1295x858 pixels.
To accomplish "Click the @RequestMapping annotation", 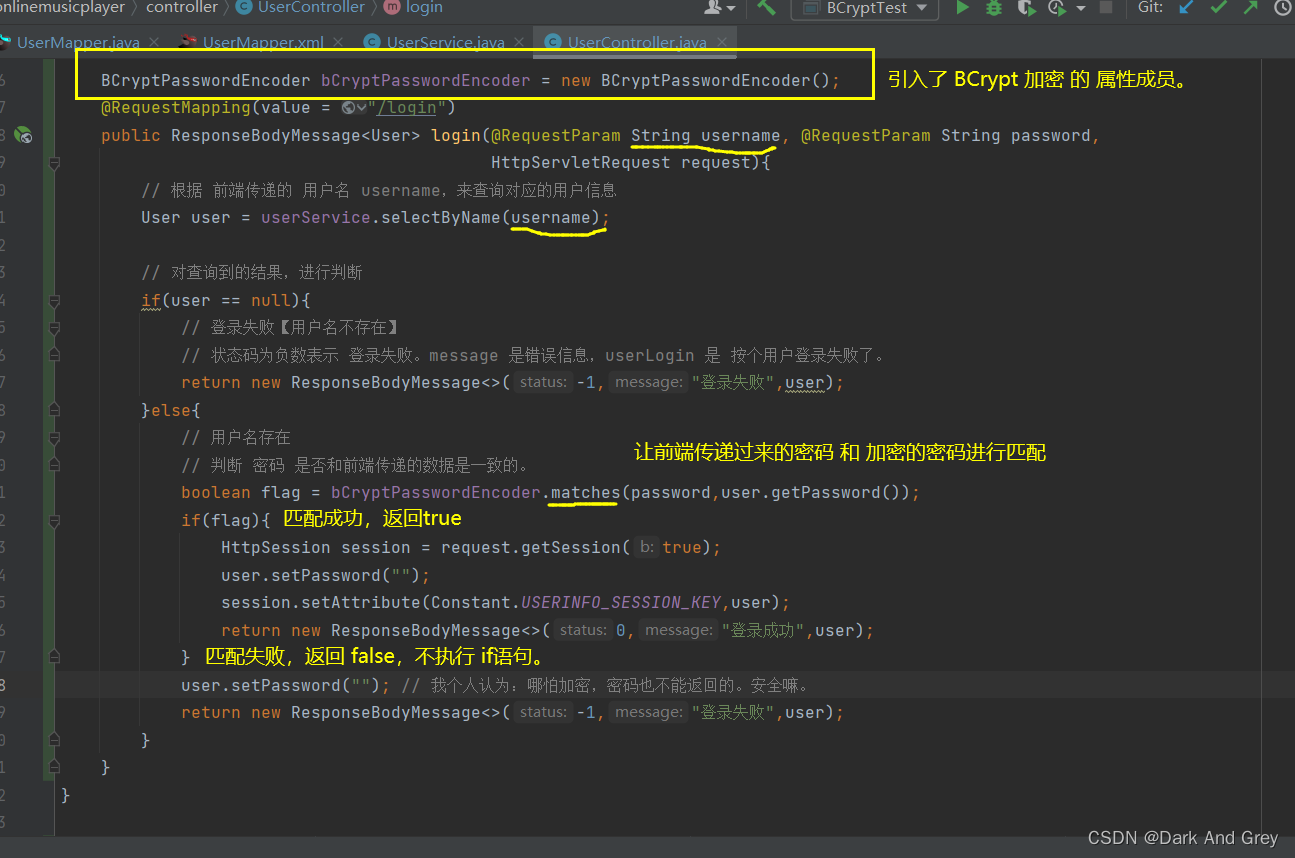I will tap(176, 108).
